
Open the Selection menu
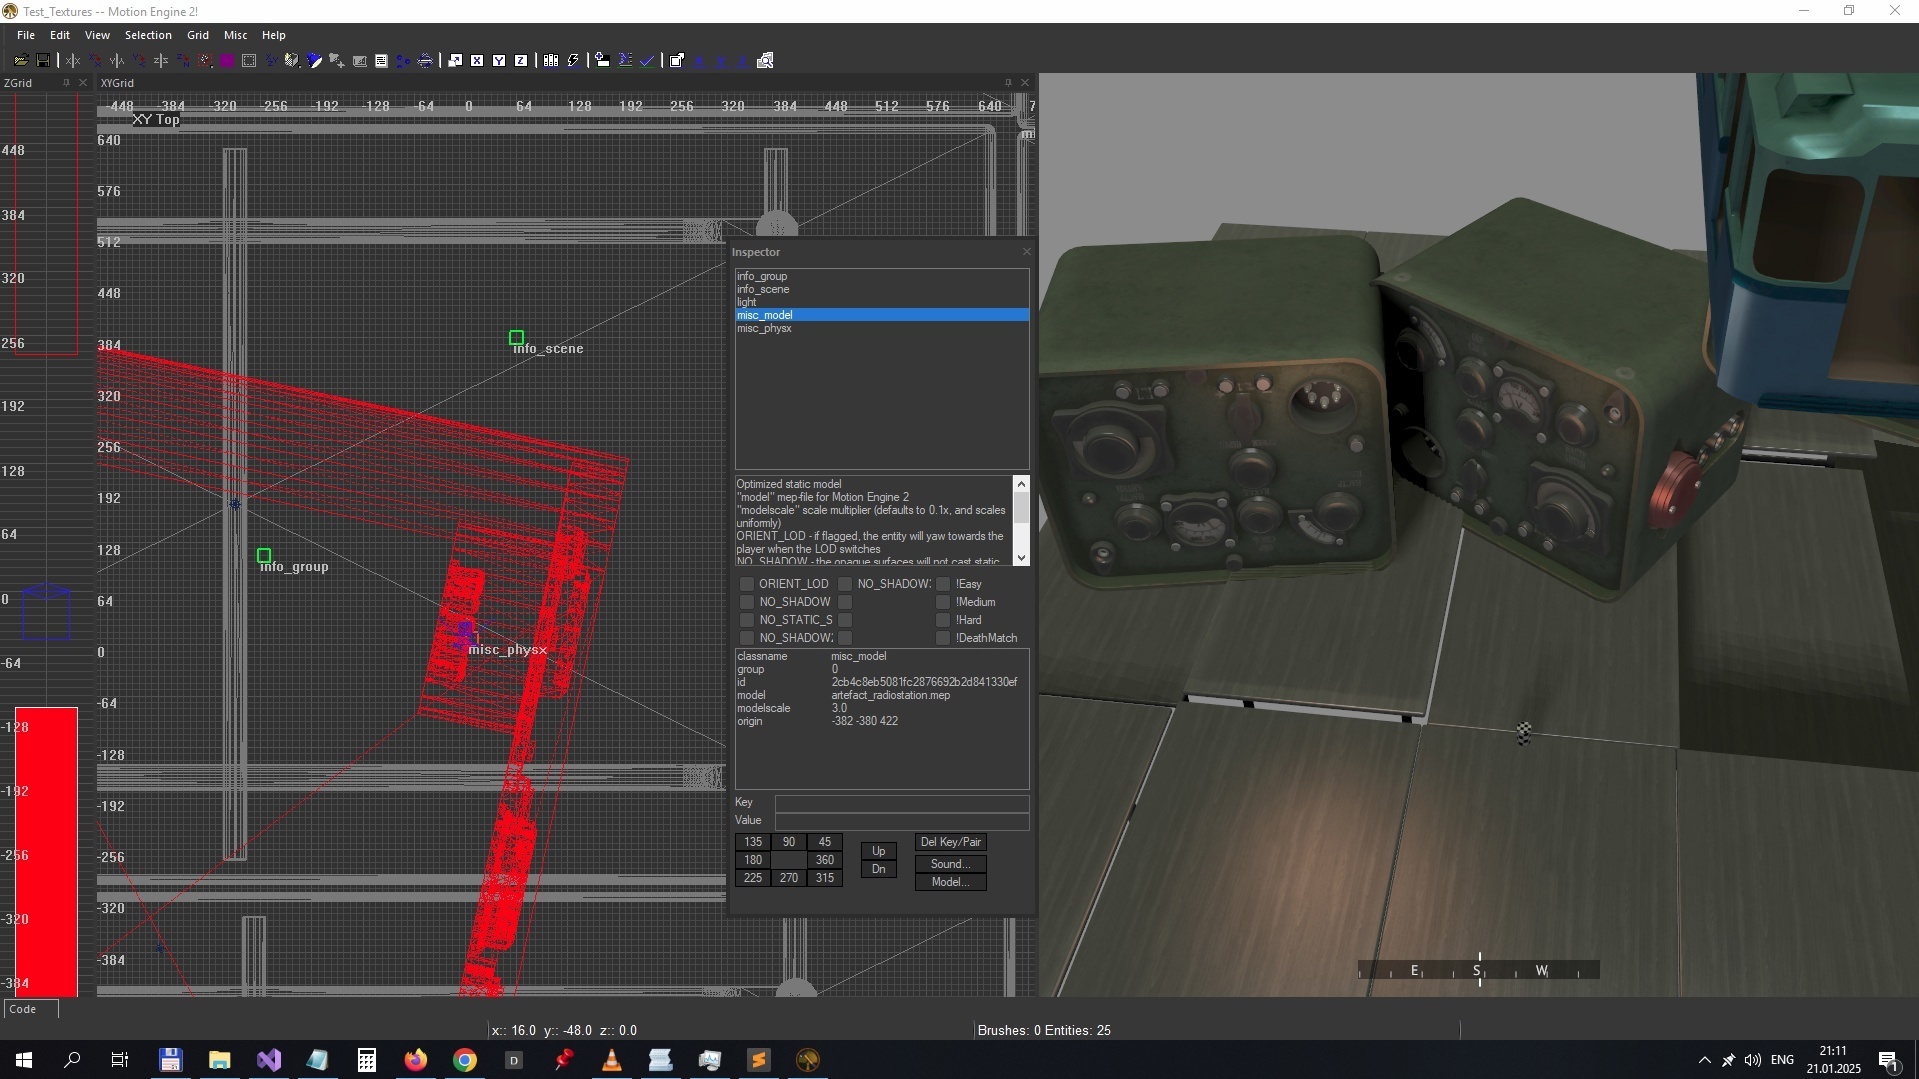[148, 35]
